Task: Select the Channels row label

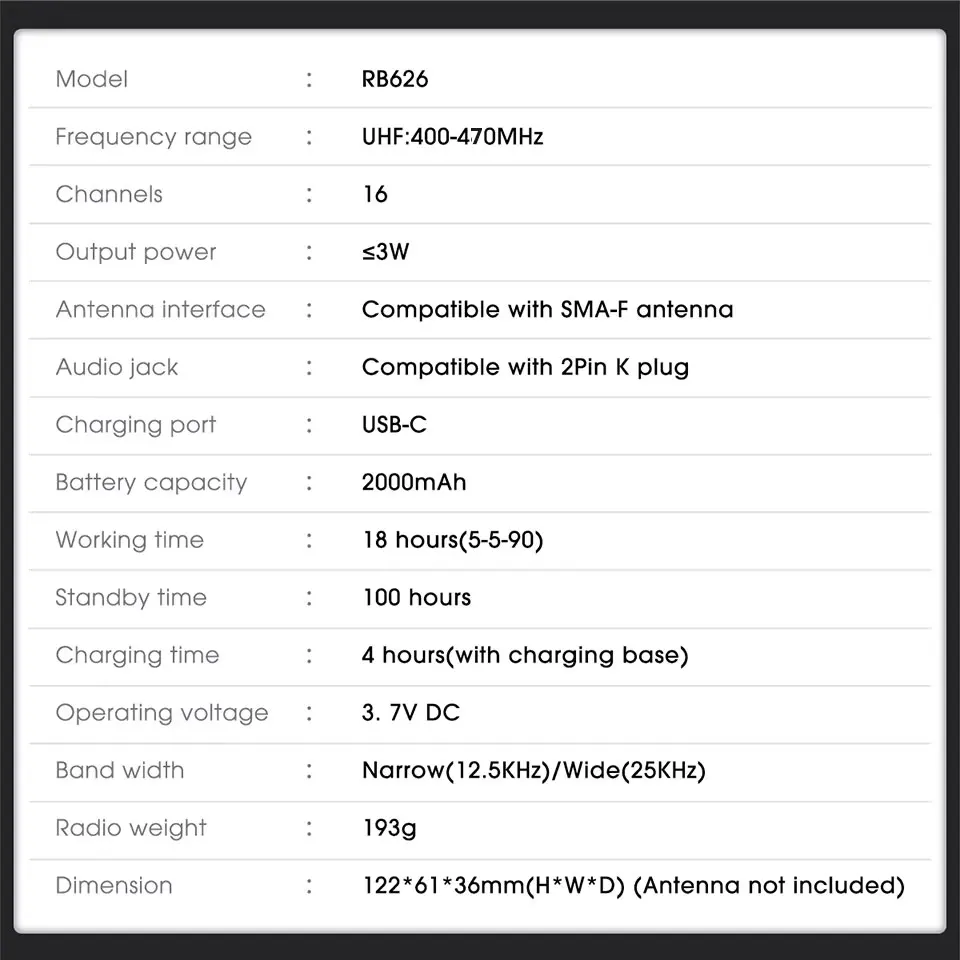Action: pos(109,194)
